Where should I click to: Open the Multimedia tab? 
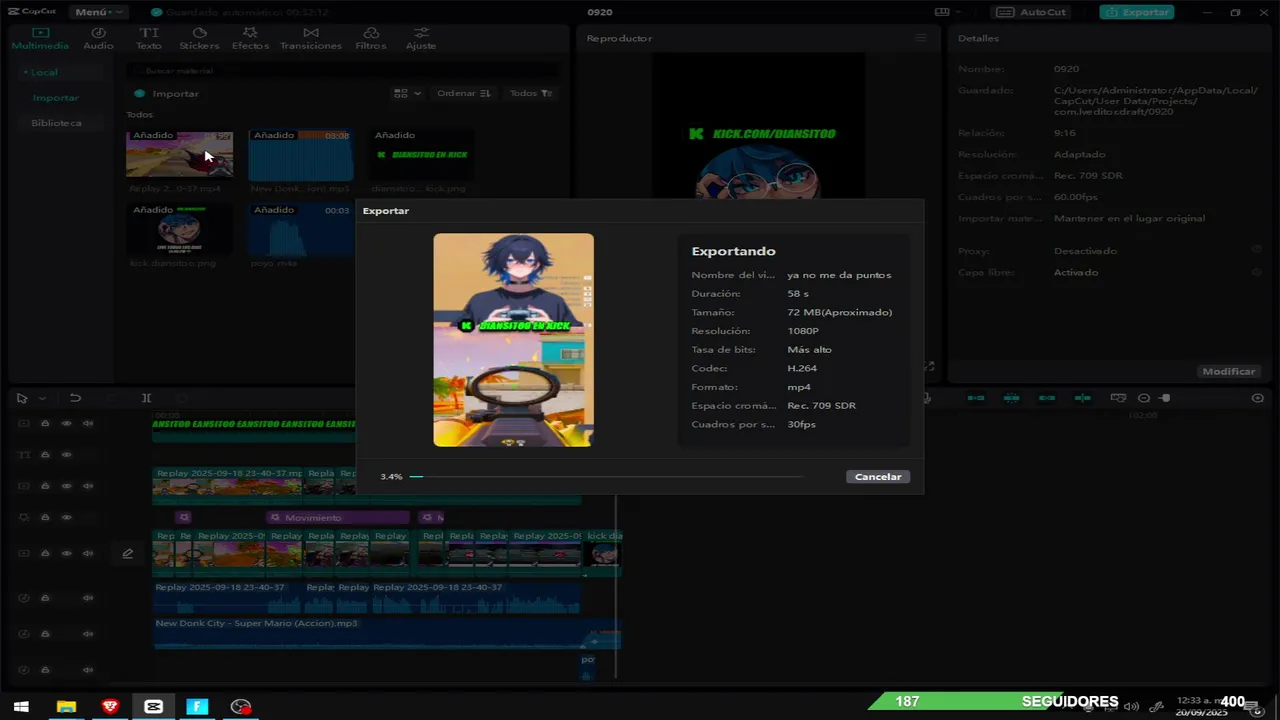coord(40,39)
